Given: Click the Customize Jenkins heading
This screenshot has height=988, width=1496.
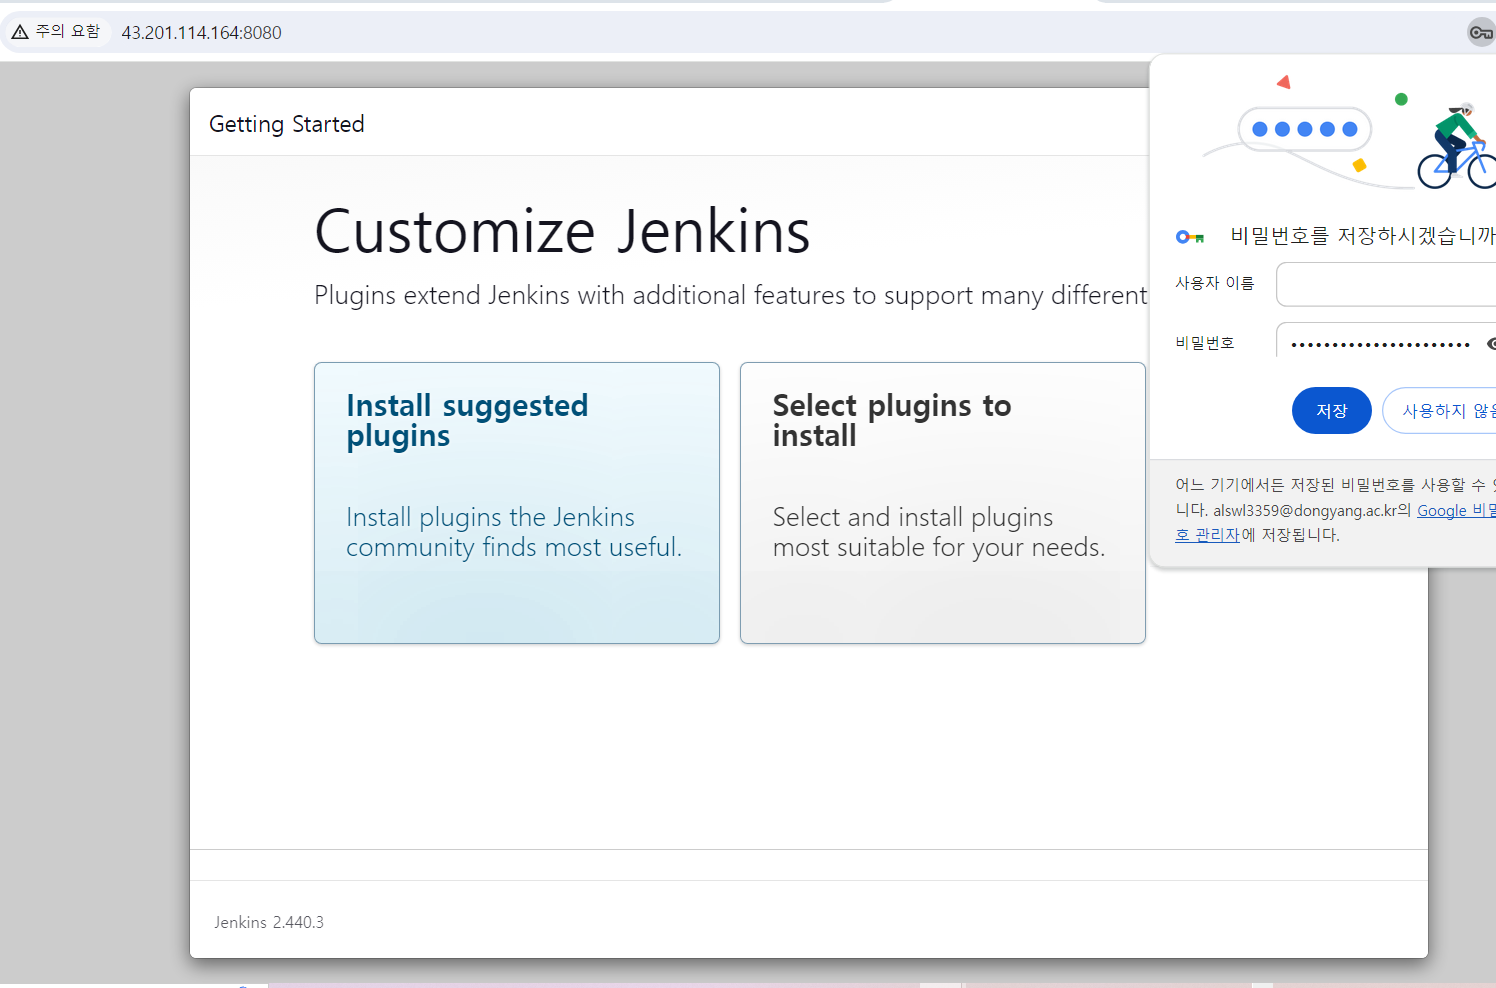Looking at the screenshot, I should point(562,232).
